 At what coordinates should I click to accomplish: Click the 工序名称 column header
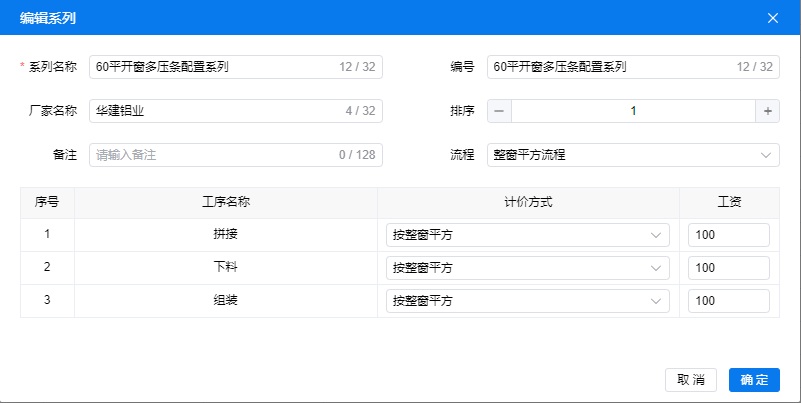click(225, 202)
